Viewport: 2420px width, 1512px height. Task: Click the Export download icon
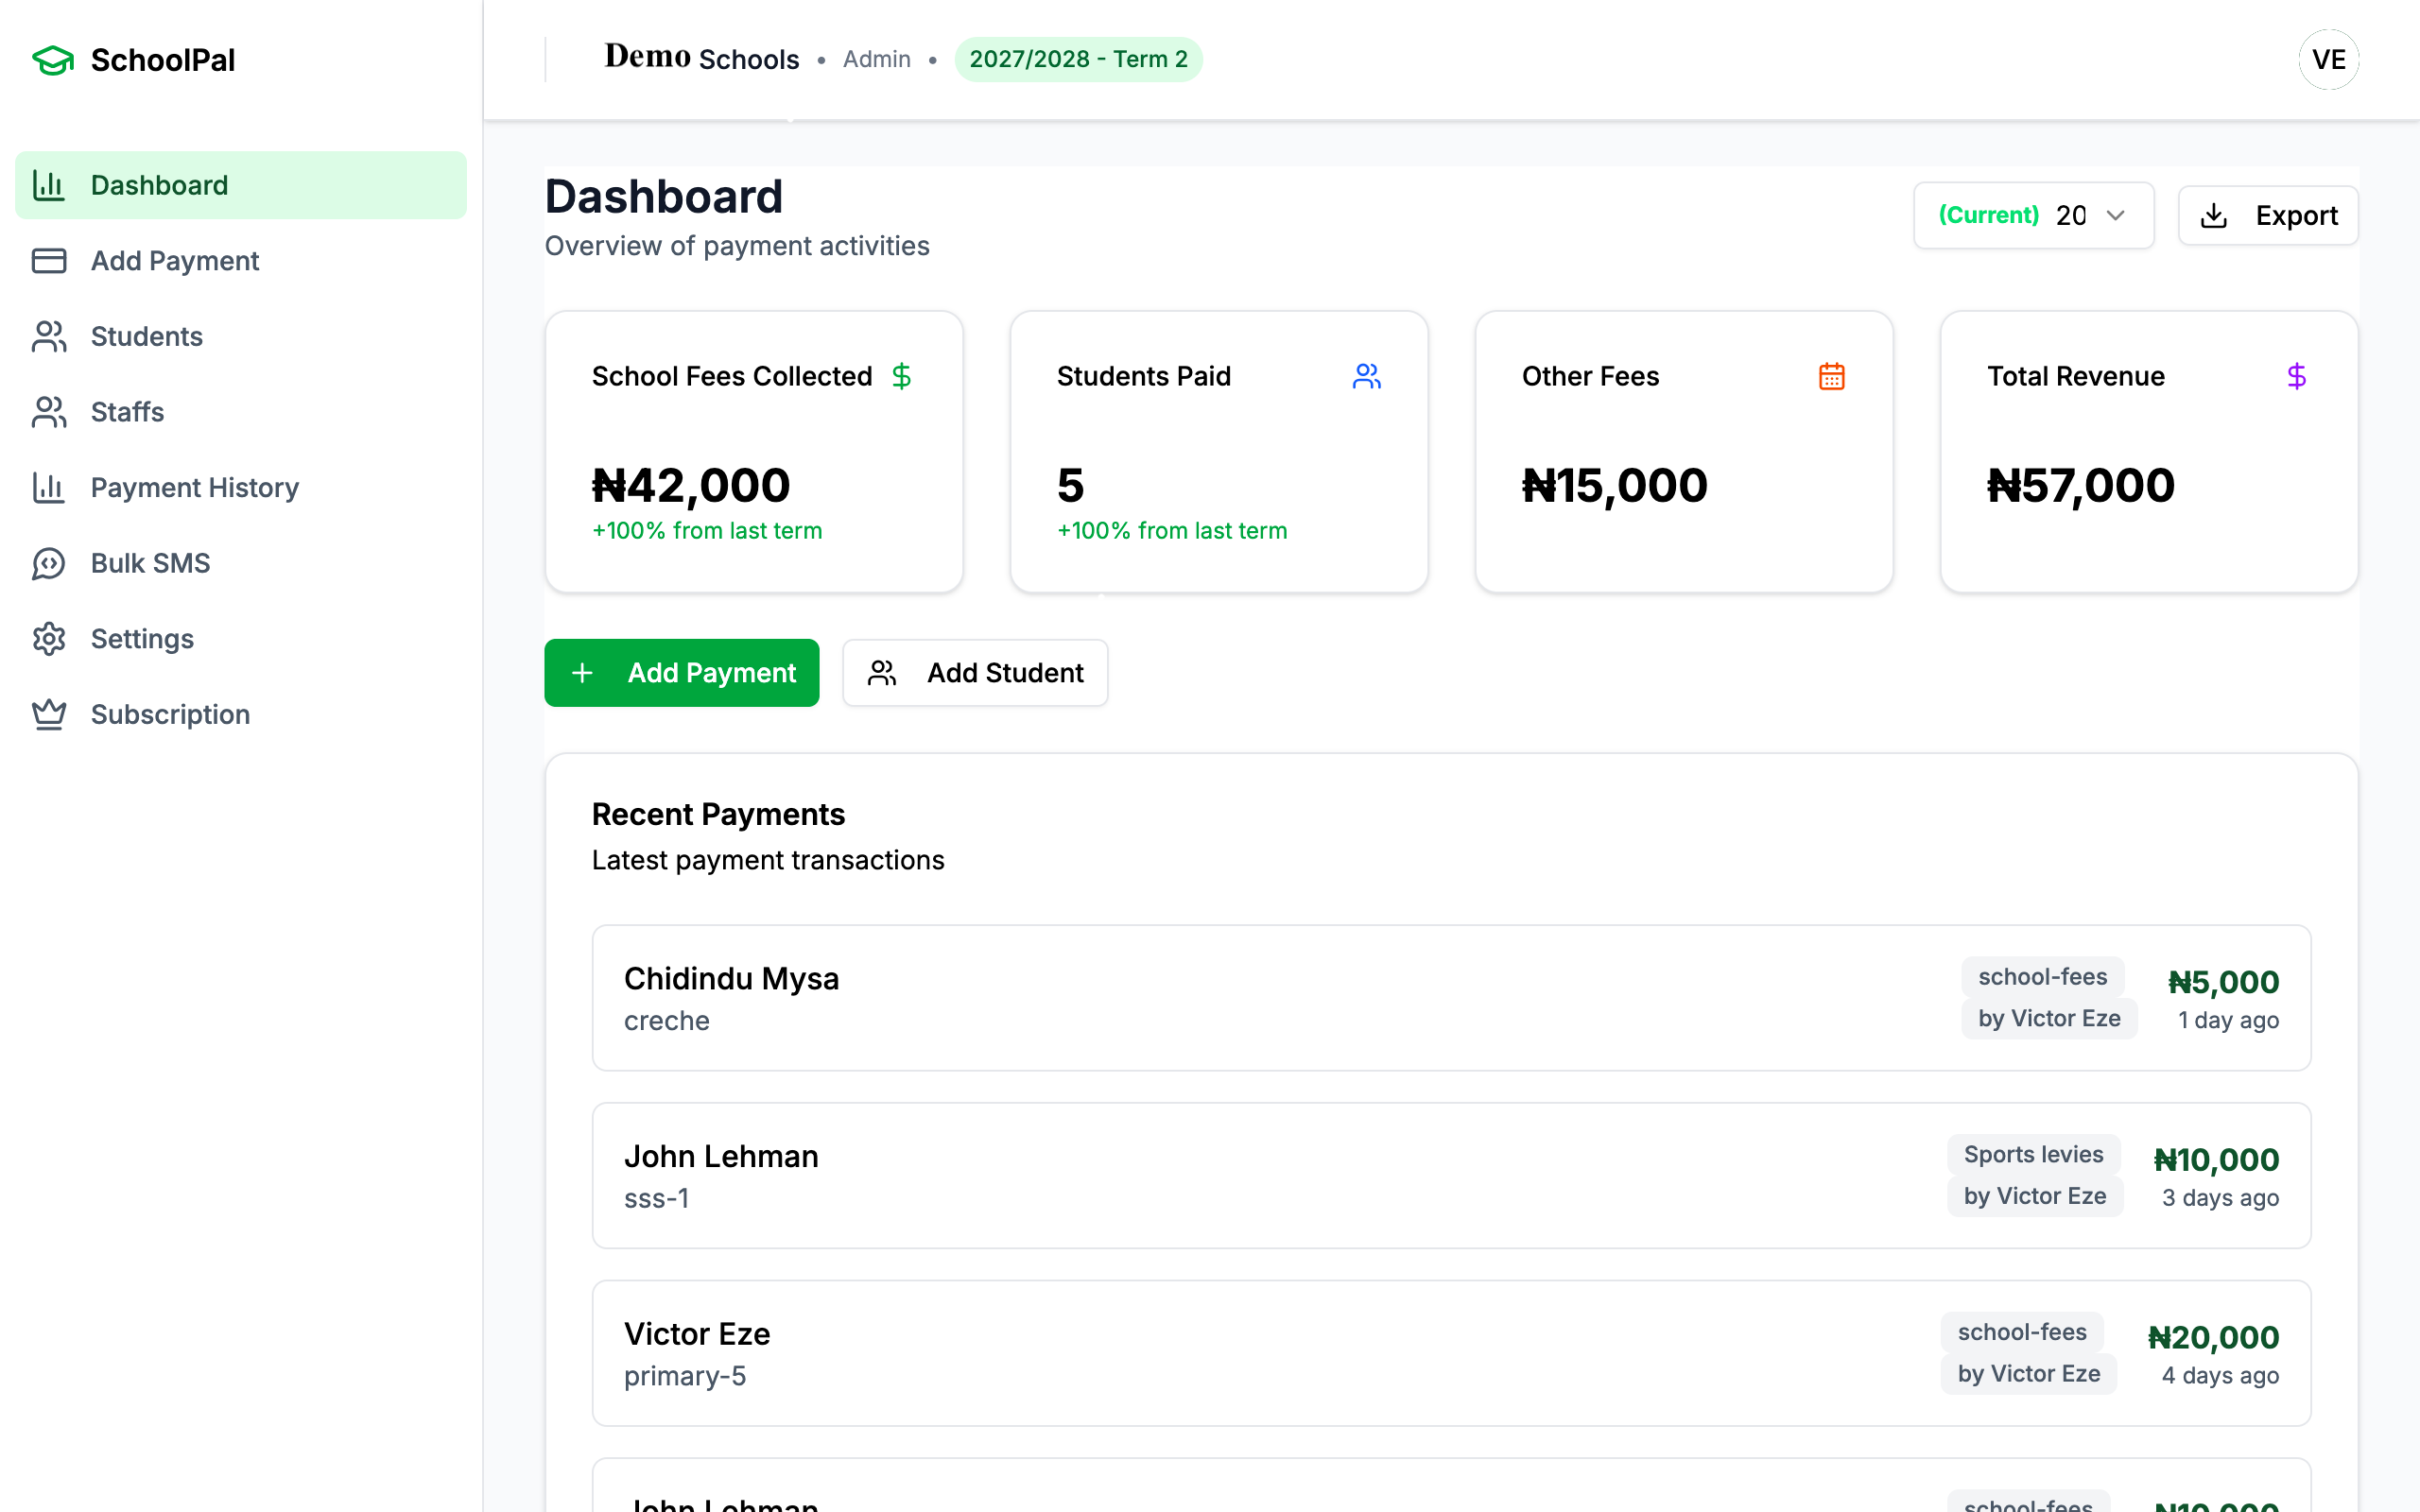(2214, 216)
